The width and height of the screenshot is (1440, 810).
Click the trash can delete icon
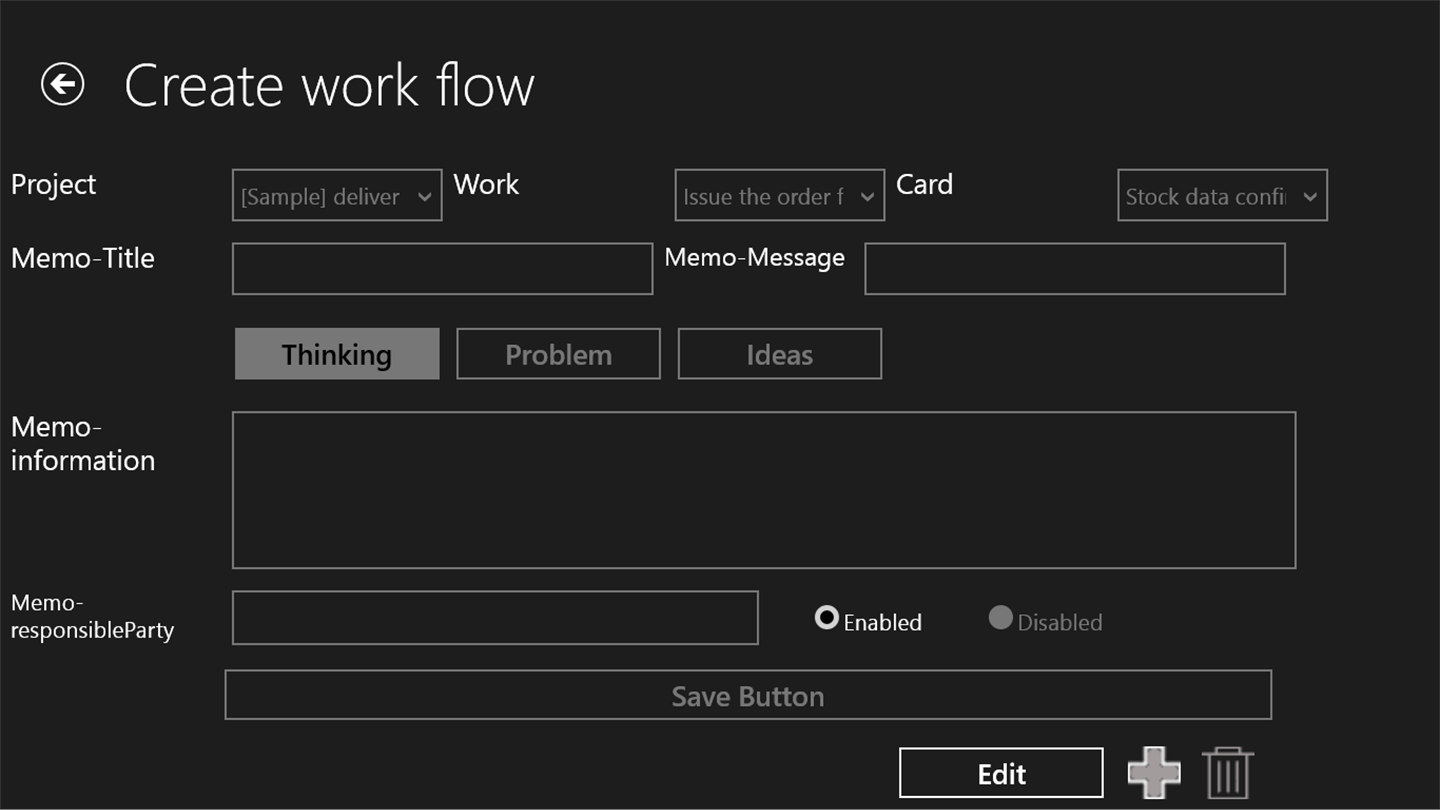tap(1228, 773)
